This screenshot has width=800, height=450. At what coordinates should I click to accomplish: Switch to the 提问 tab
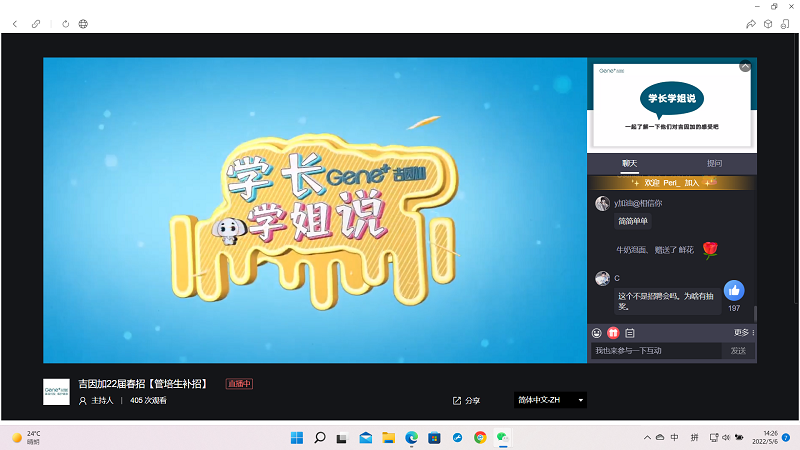(714, 163)
